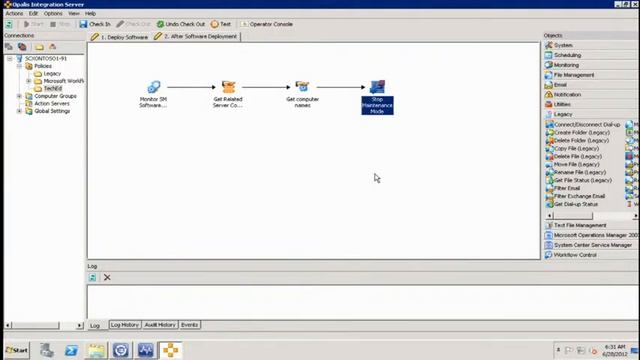
Task: Switch to Log History tab
Action: coord(124,325)
